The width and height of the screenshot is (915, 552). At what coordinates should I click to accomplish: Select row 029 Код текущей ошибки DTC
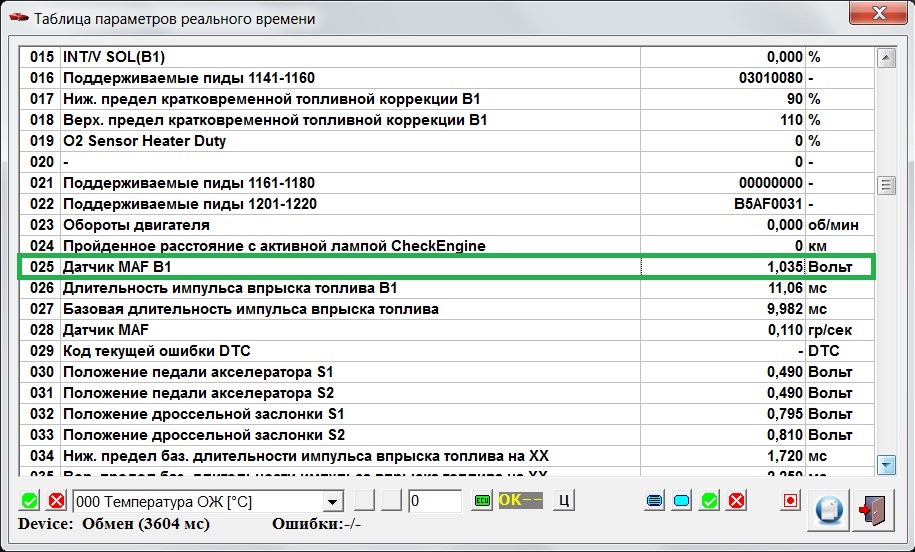click(x=446, y=351)
